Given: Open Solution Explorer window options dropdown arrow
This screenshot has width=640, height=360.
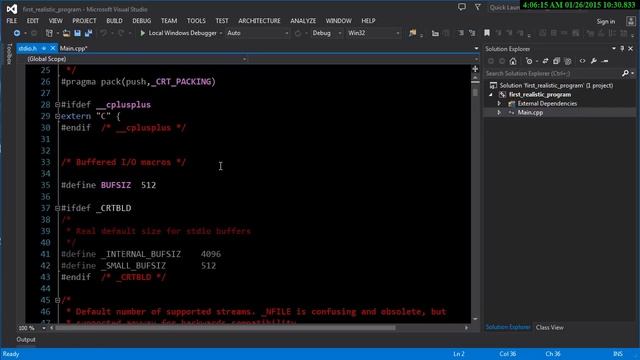Looking at the screenshot, I should [x=613, y=49].
